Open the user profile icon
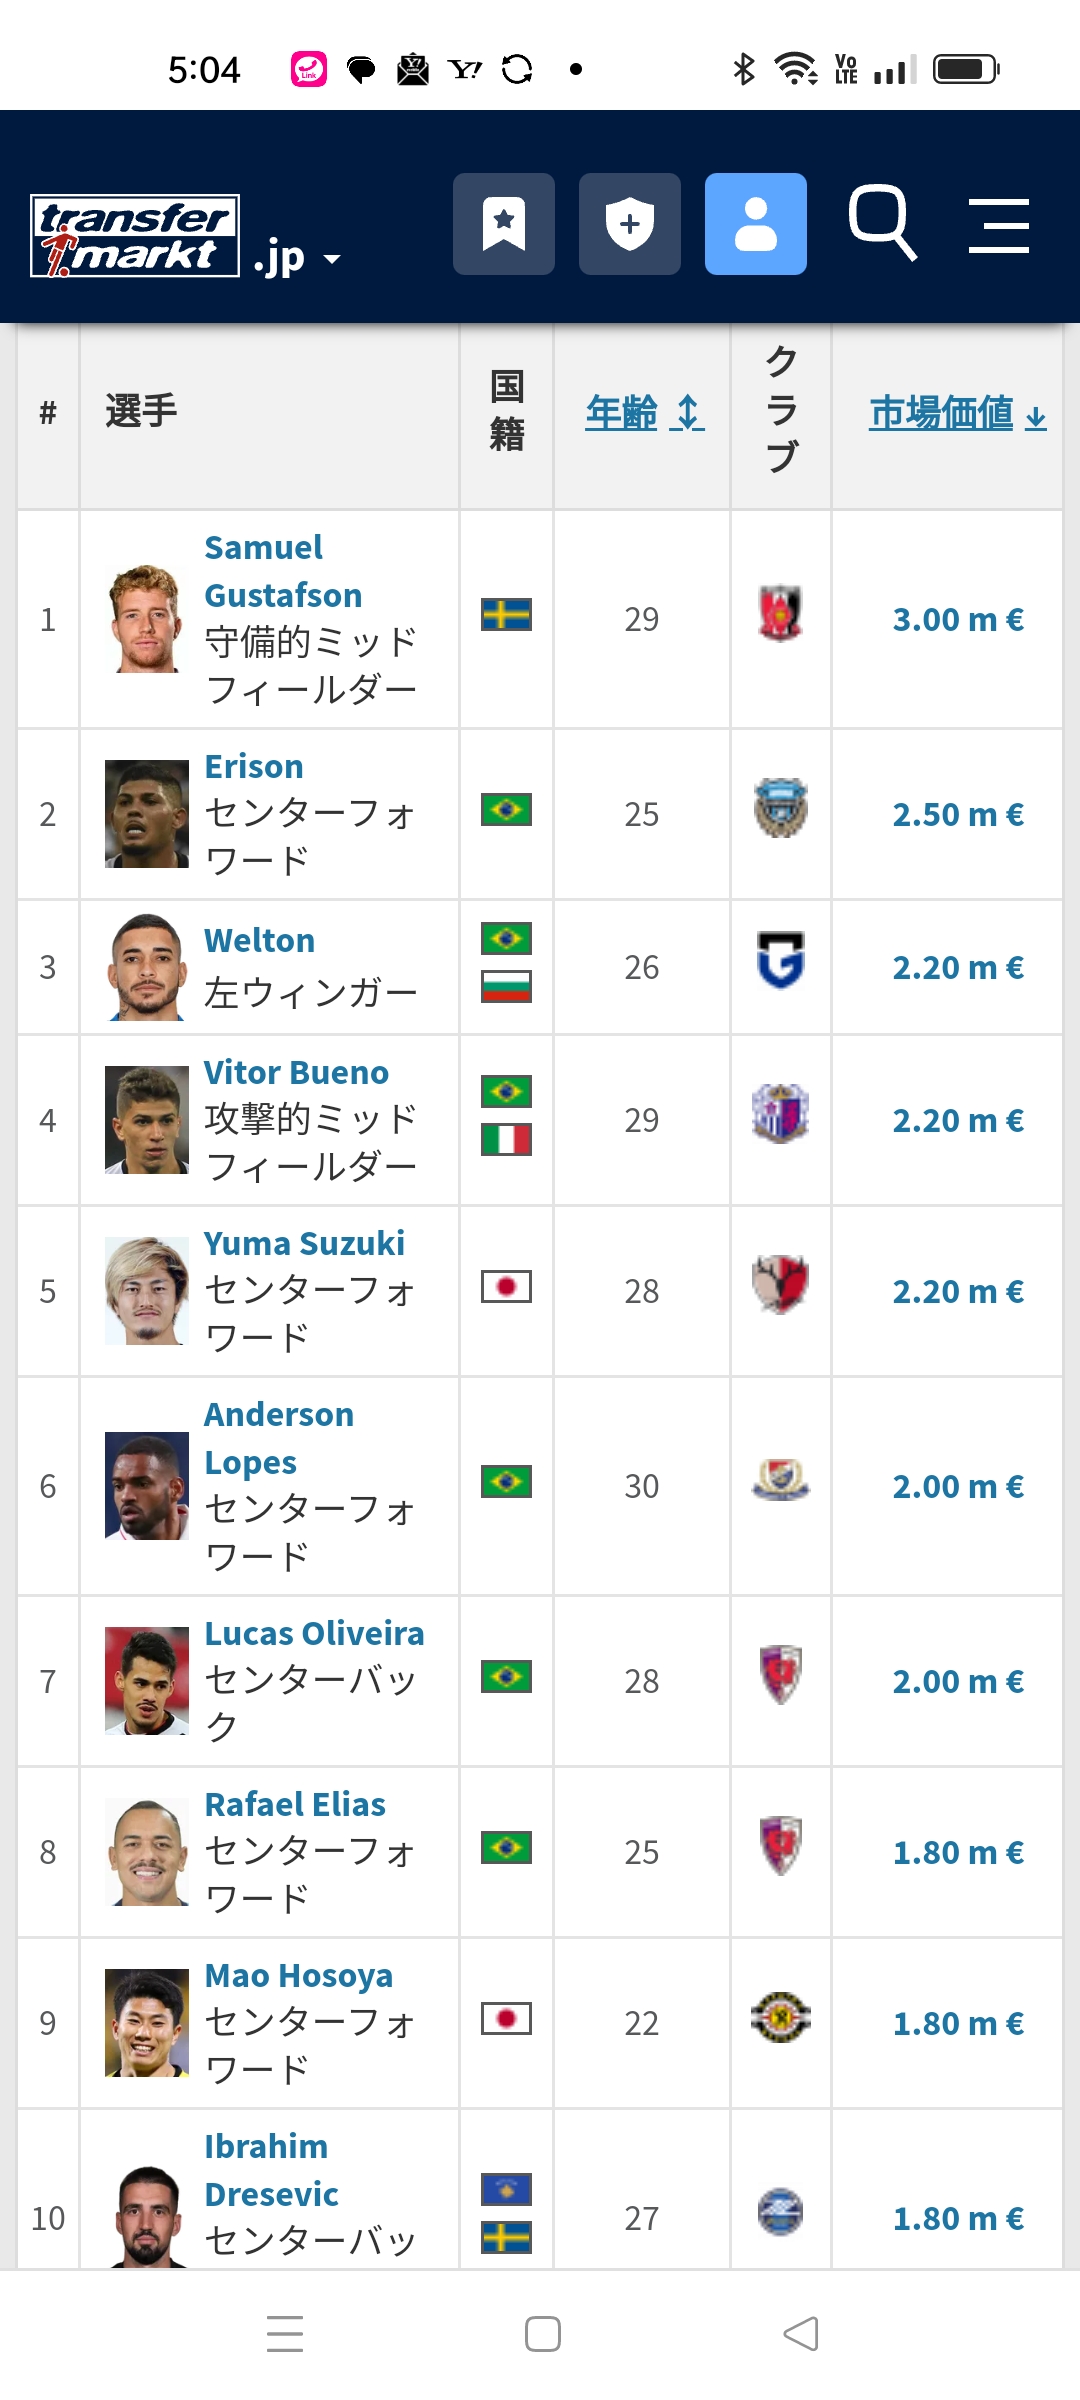The height and width of the screenshot is (2400, 1080). [756, 224]
